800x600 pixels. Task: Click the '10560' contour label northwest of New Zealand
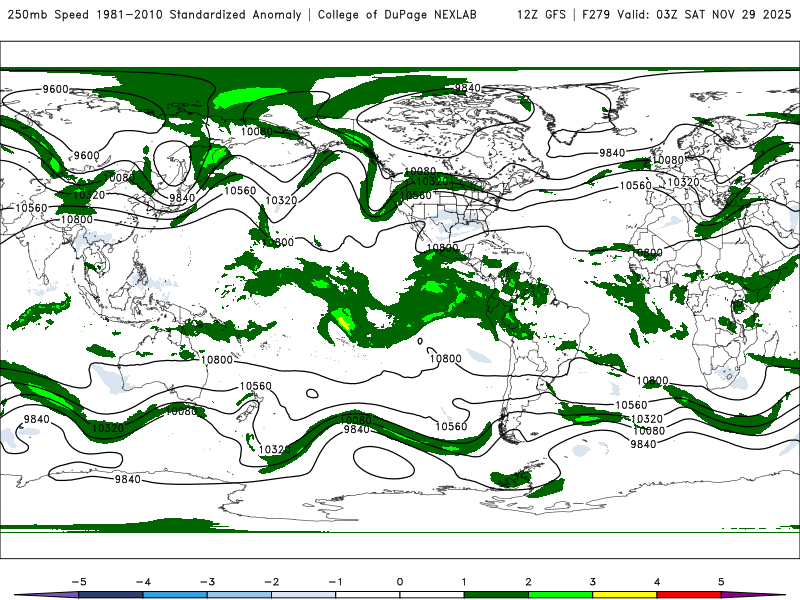(256, 386)
